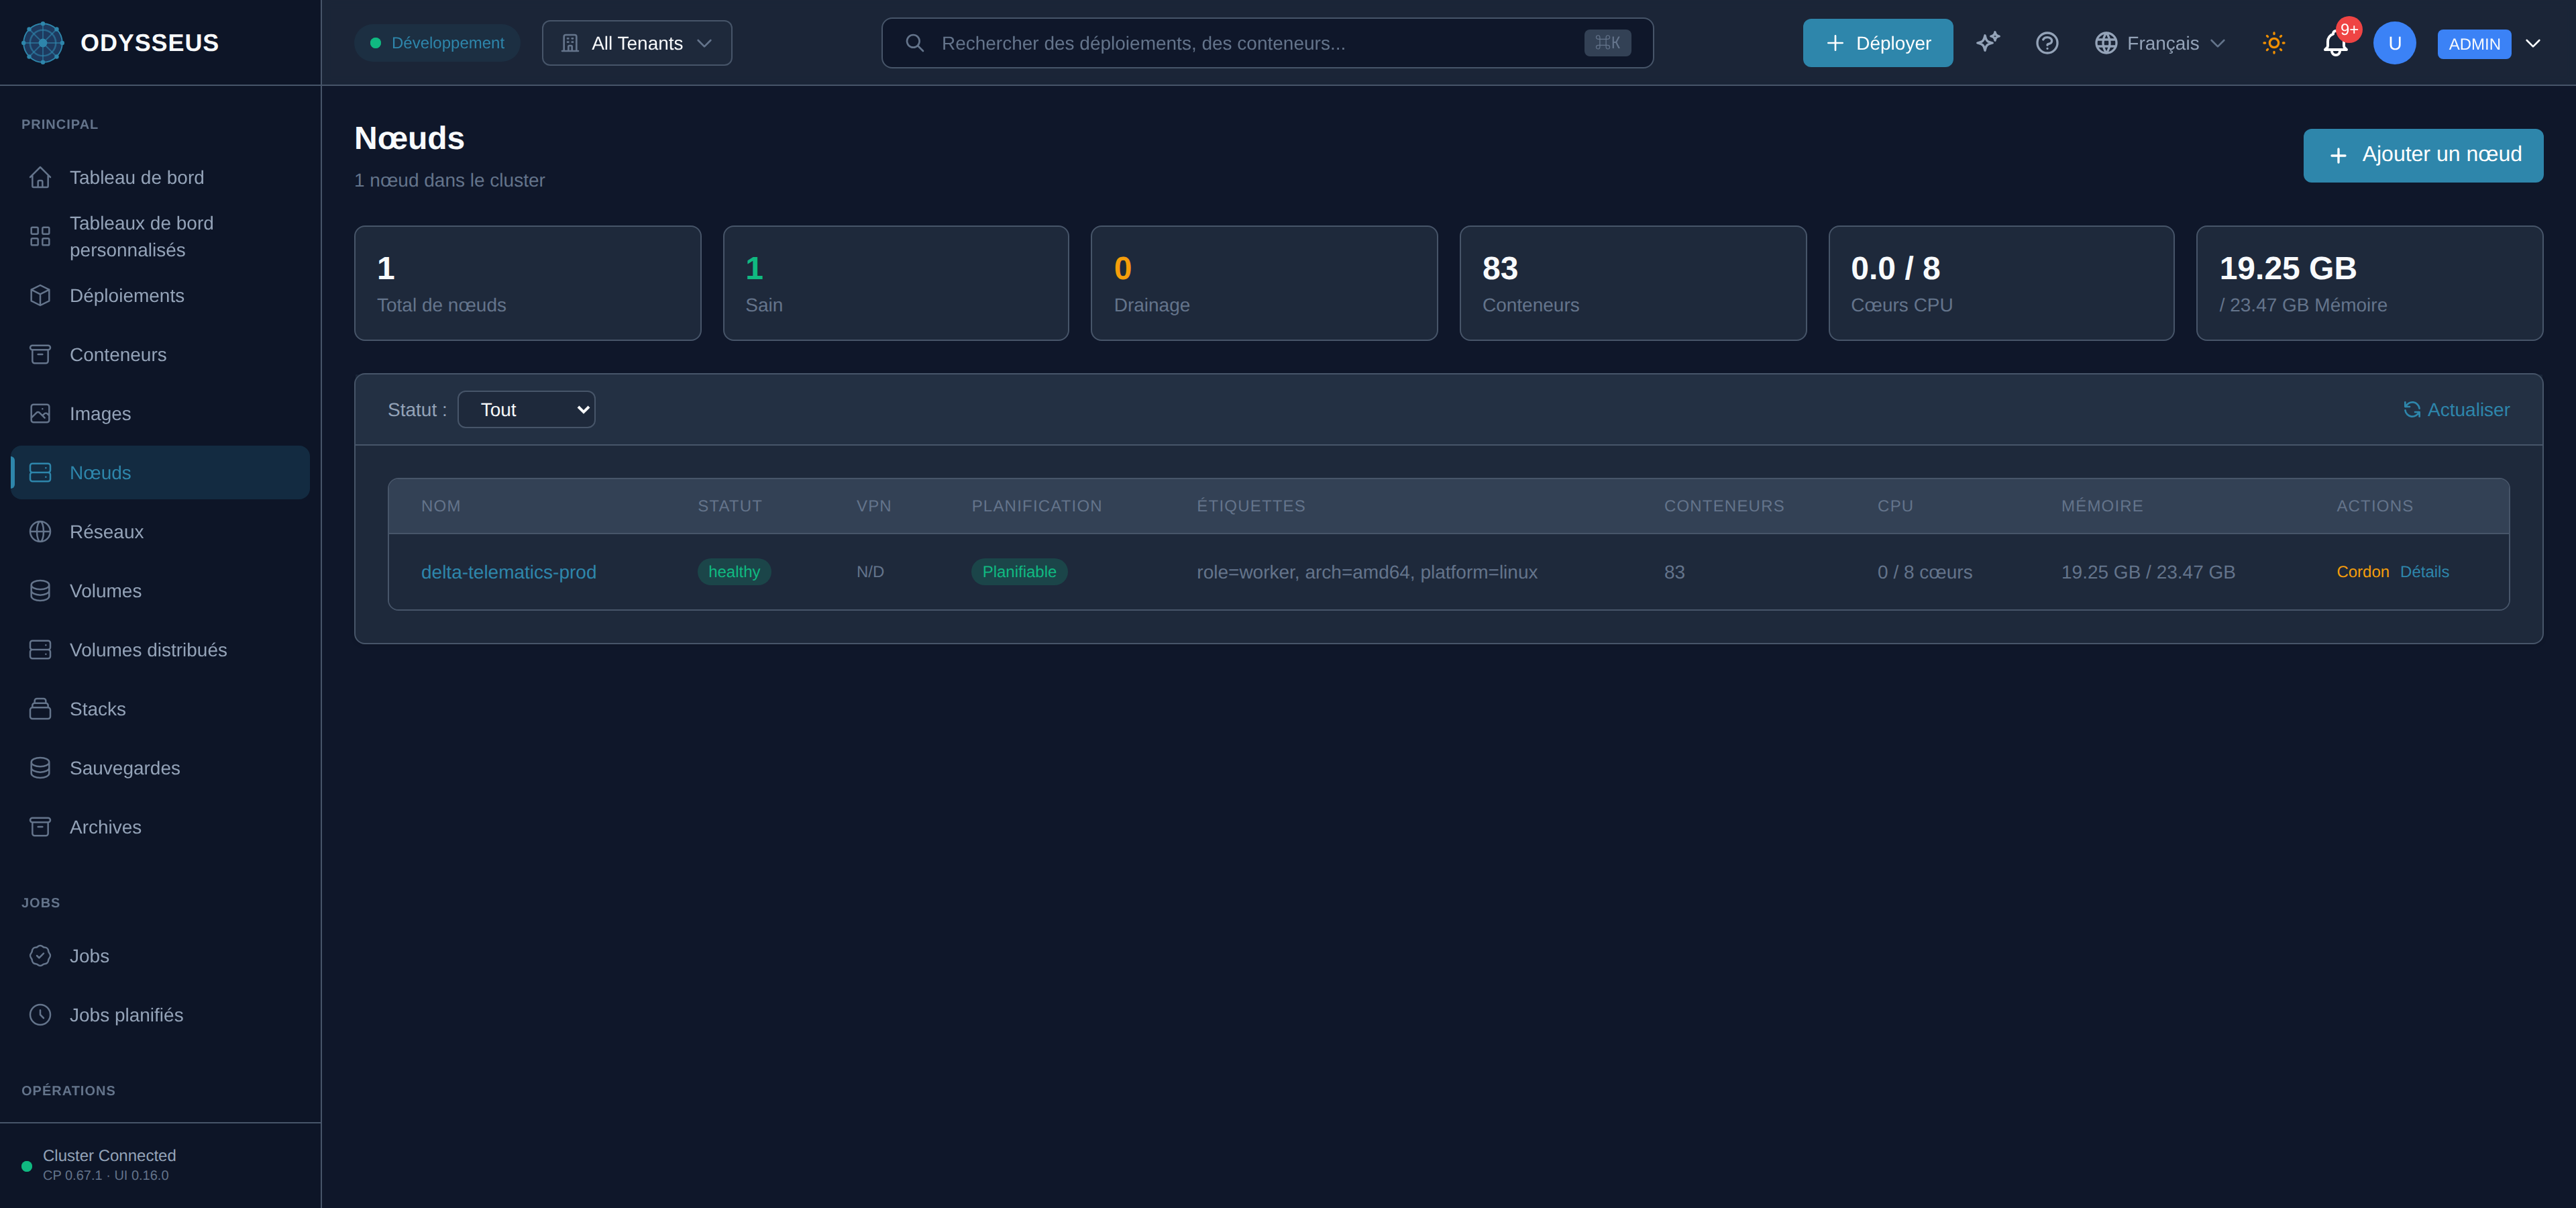Click the Archives box icon
This screenshot has width=2576, height=1208.
tap(40, 826)
